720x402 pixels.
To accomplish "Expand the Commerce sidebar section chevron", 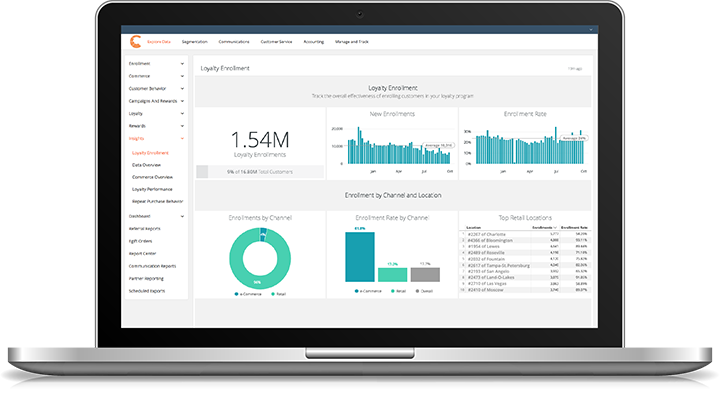I will tap(182, 76).
